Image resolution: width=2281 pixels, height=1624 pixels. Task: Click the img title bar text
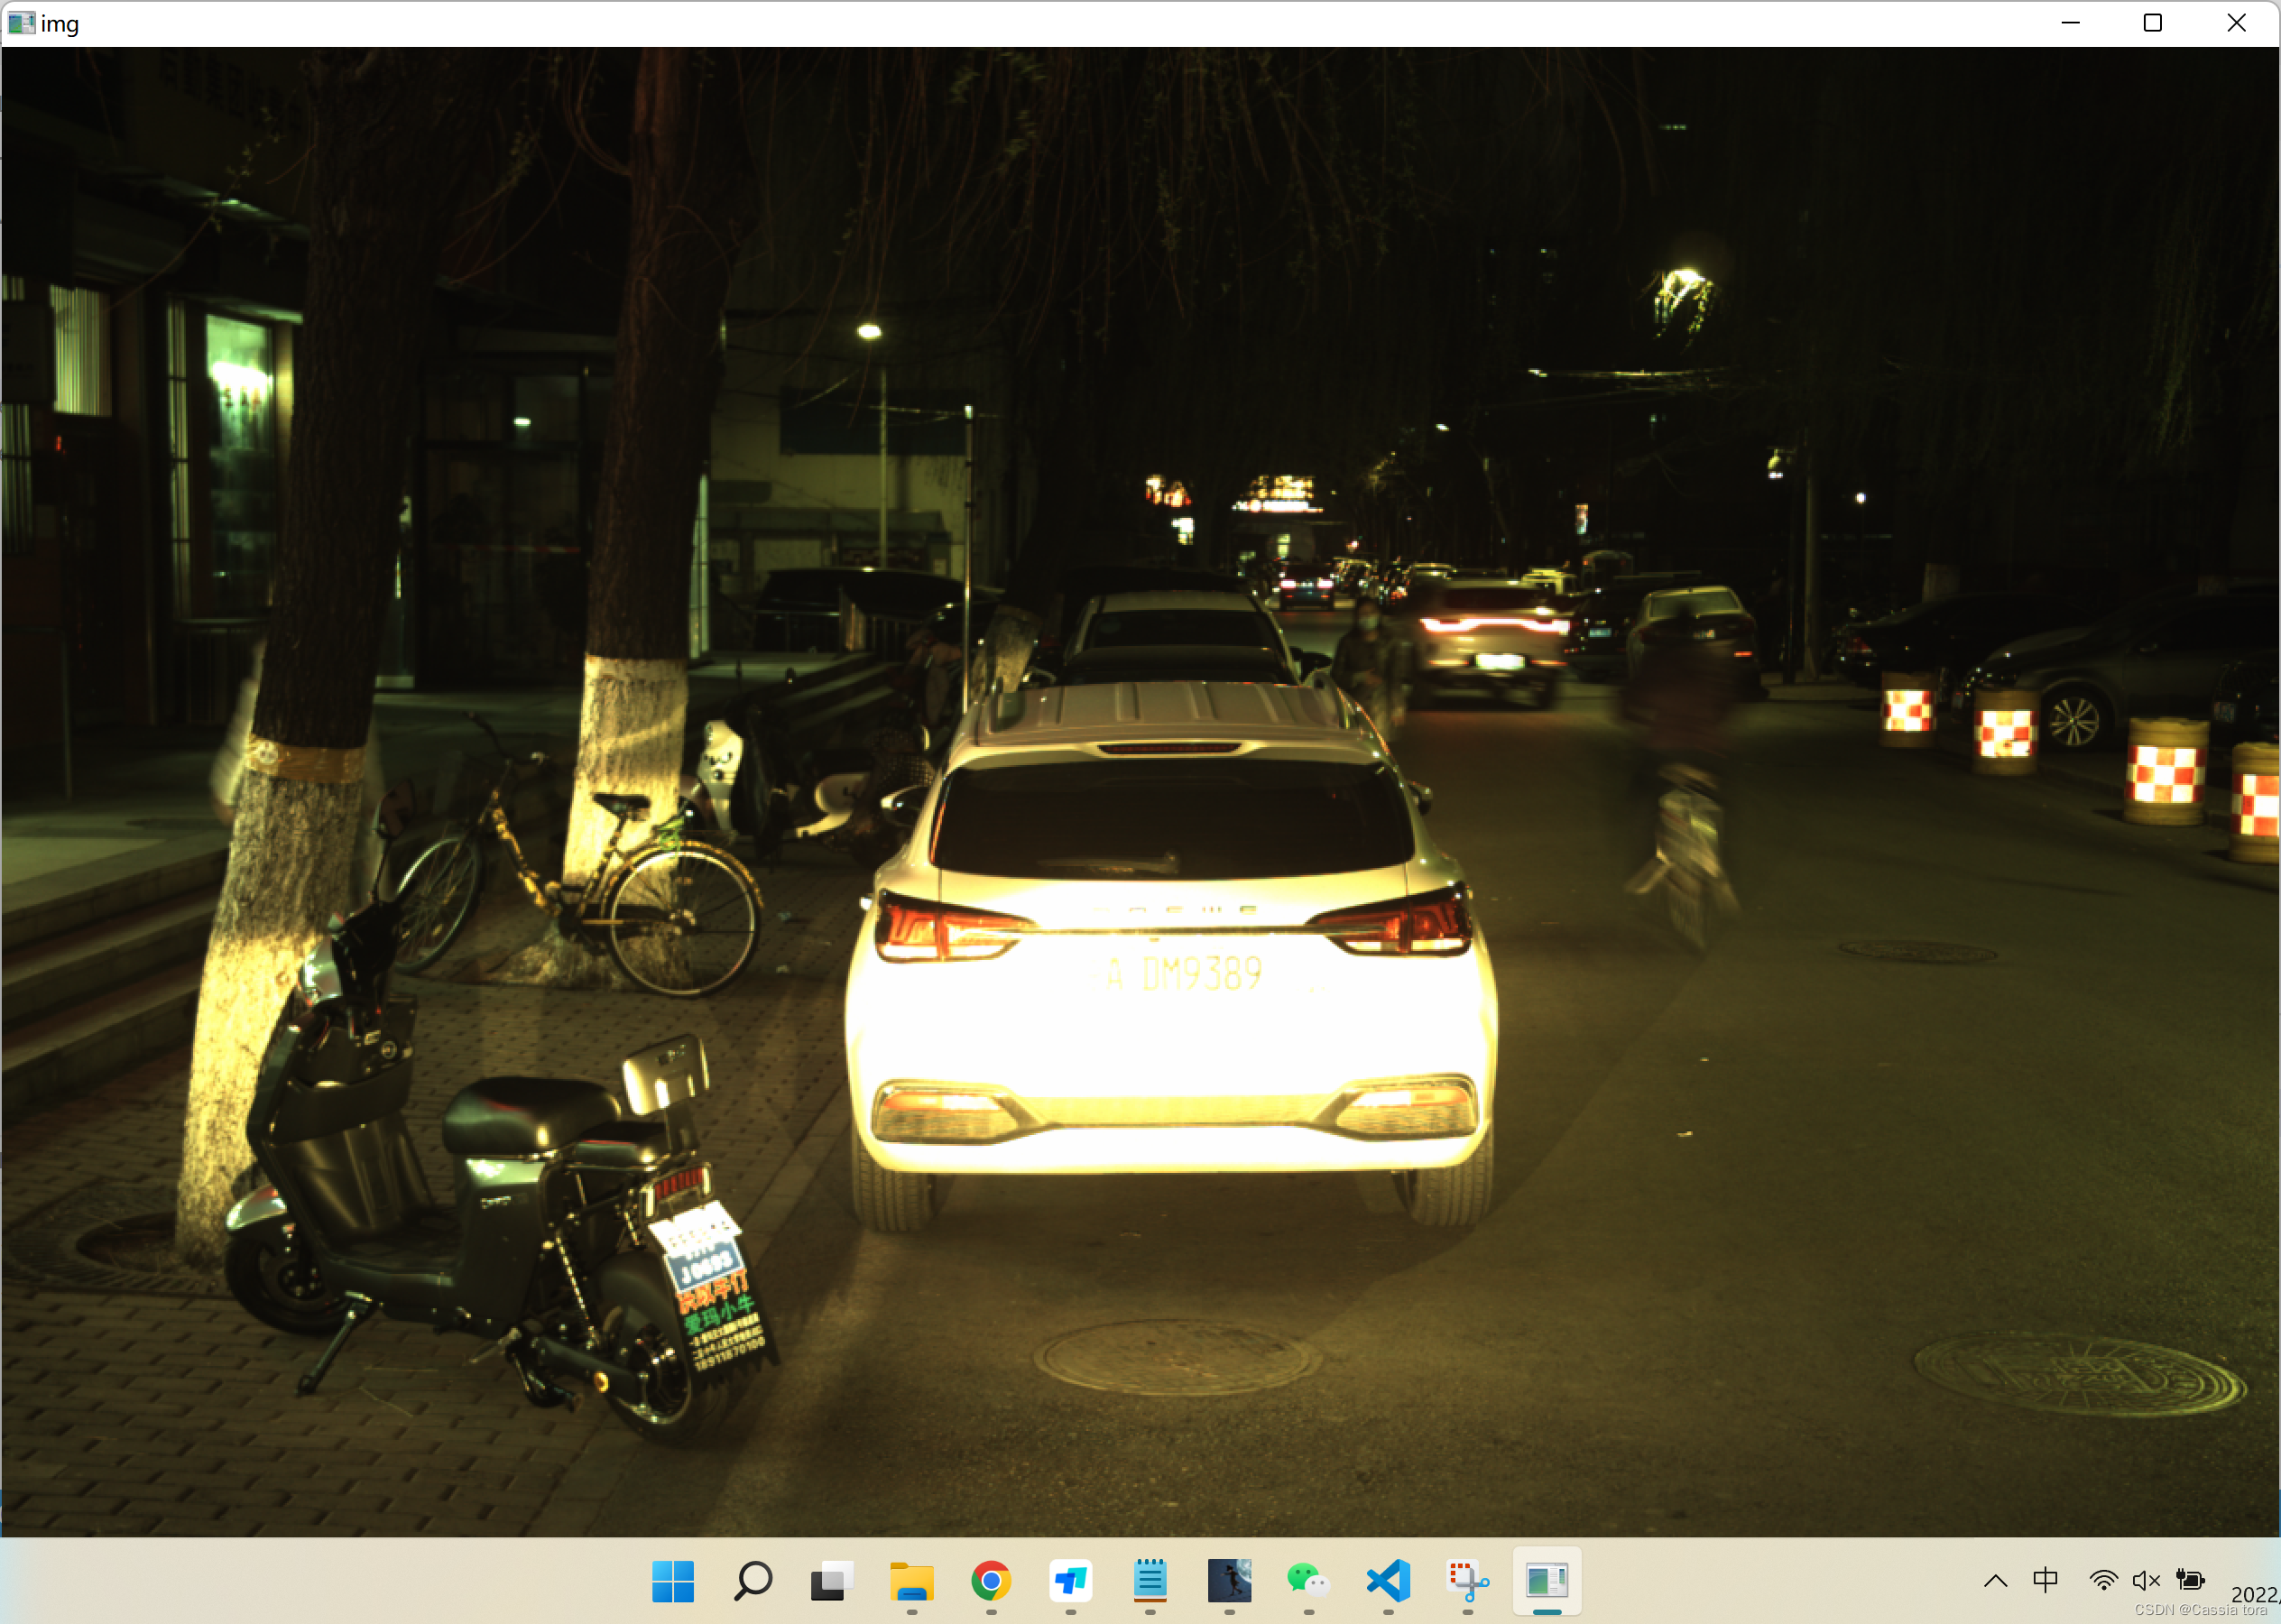tap(60, 24)
